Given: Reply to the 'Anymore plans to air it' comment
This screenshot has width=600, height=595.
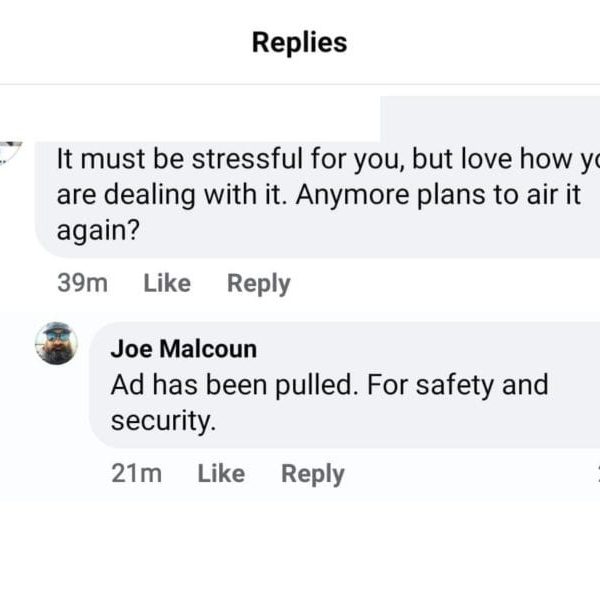Looking at the screenshot, I should point(258,284).
